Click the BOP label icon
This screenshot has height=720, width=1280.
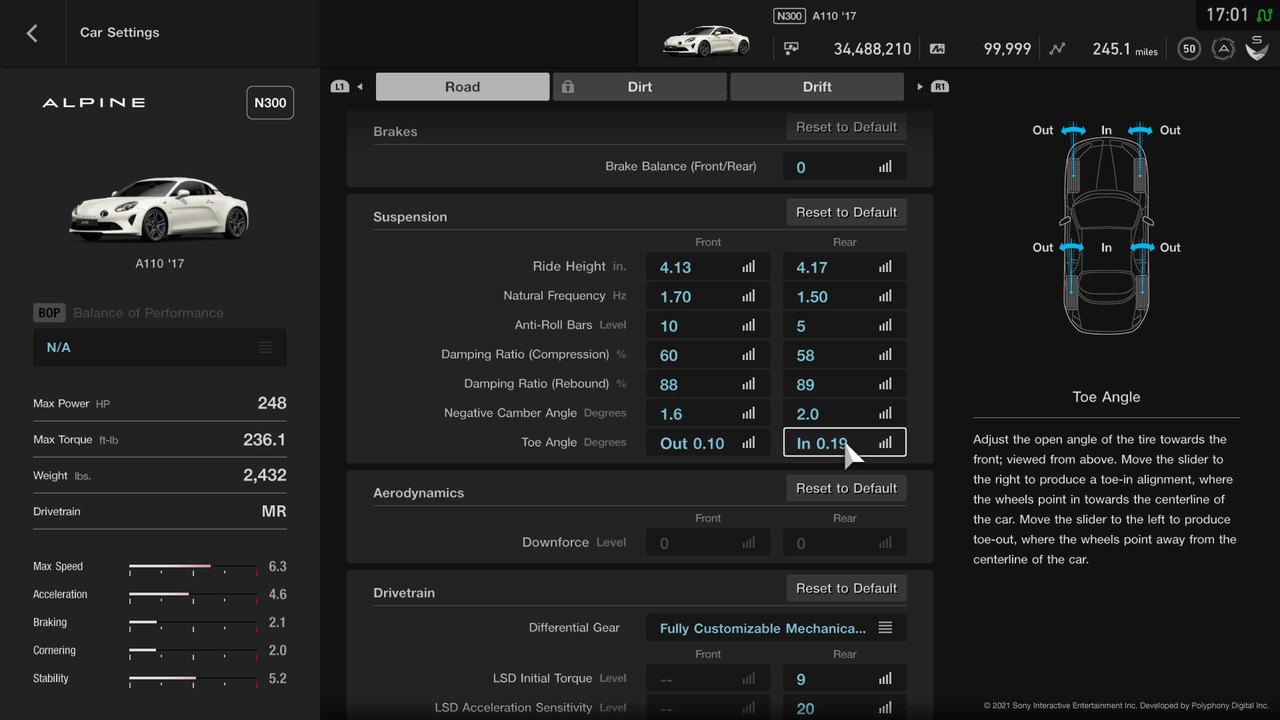(x=49, y=313)
